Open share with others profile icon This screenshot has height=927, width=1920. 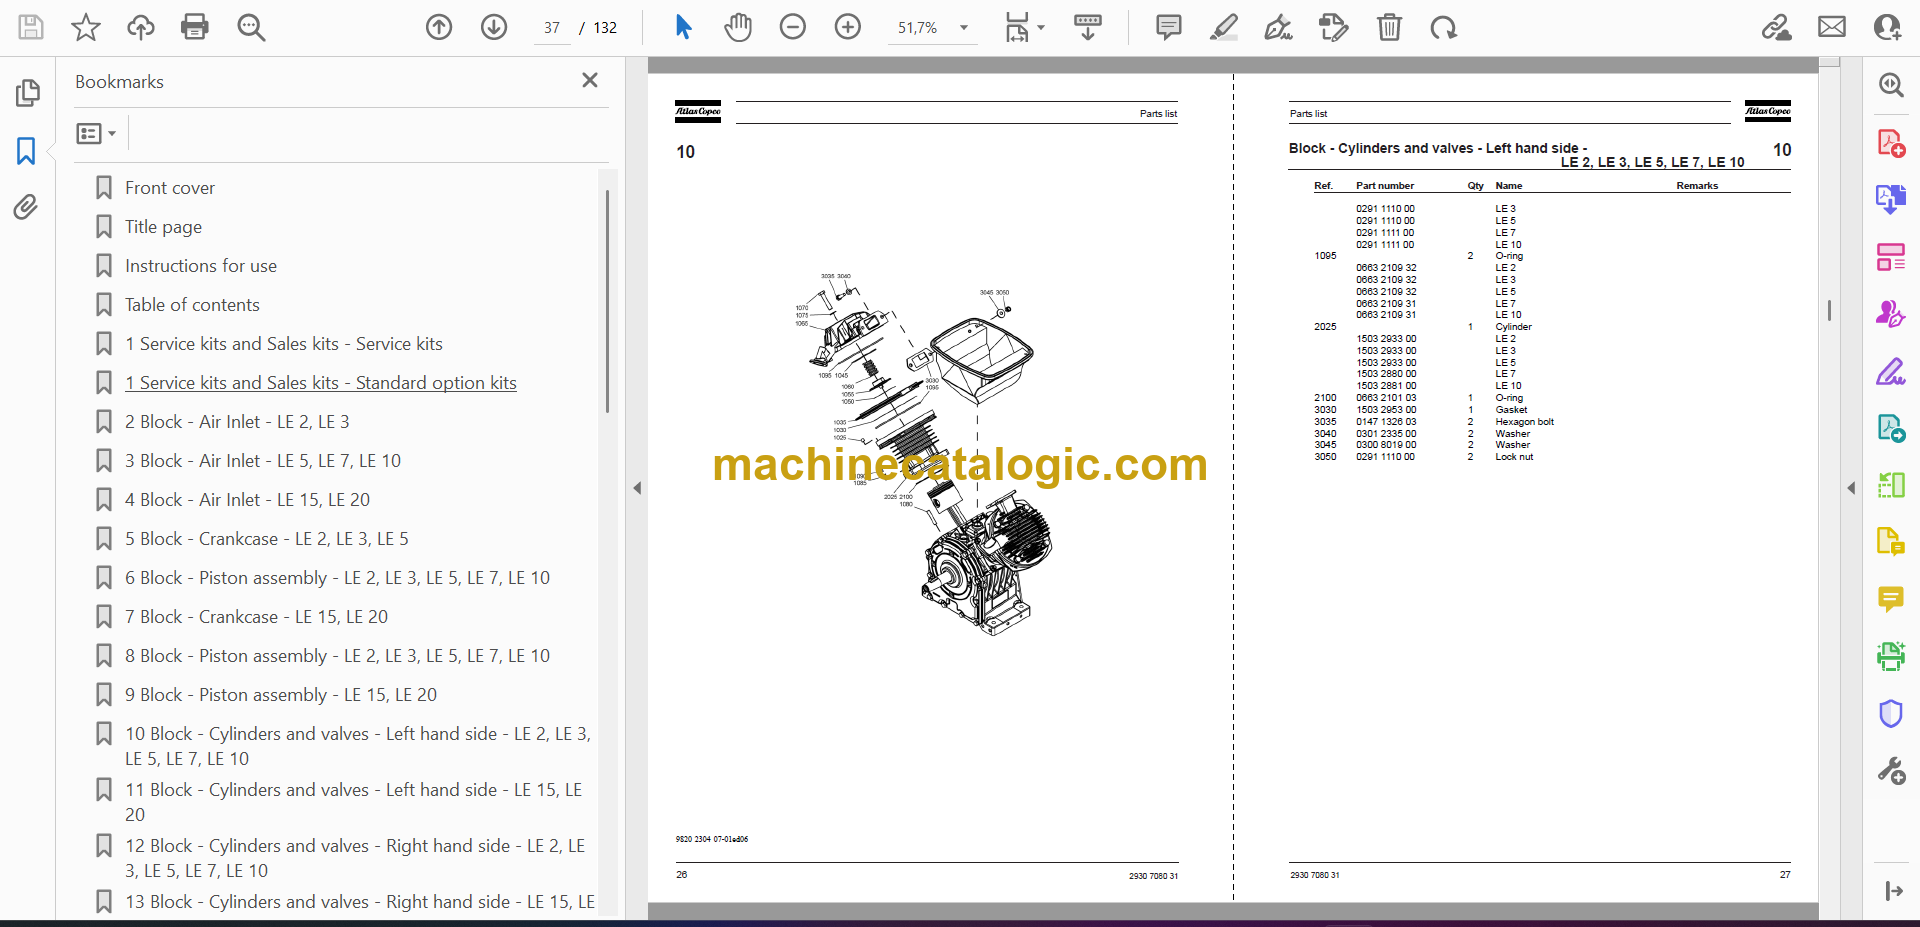pyautogui.click(x=1887, y=27)
